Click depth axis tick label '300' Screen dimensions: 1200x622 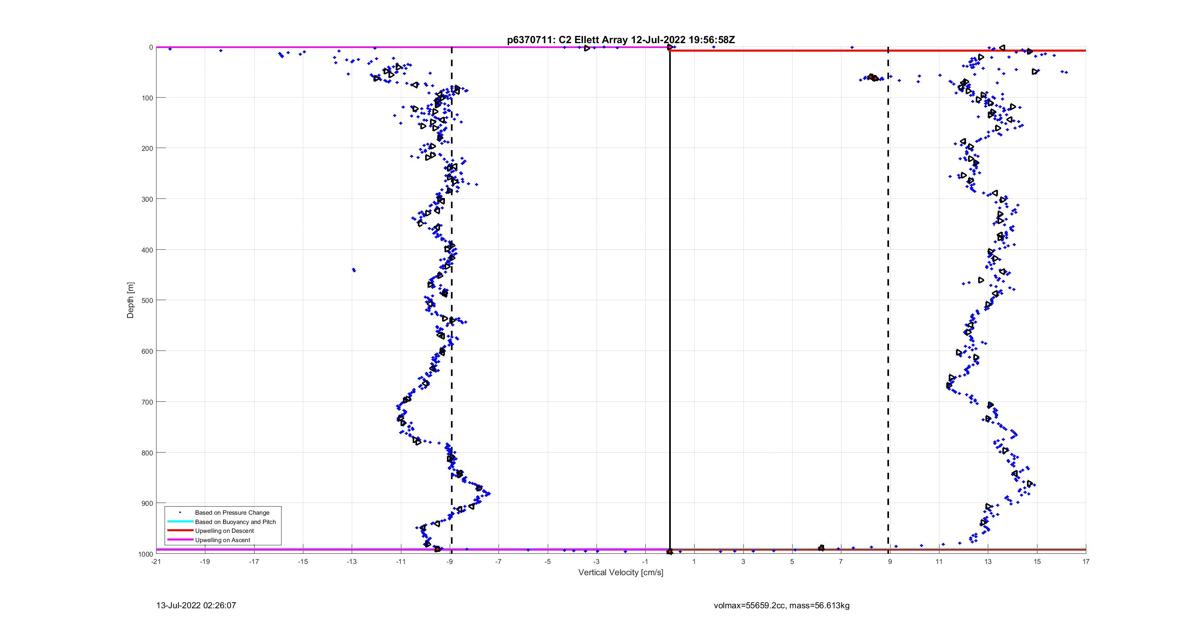point(146,199)
